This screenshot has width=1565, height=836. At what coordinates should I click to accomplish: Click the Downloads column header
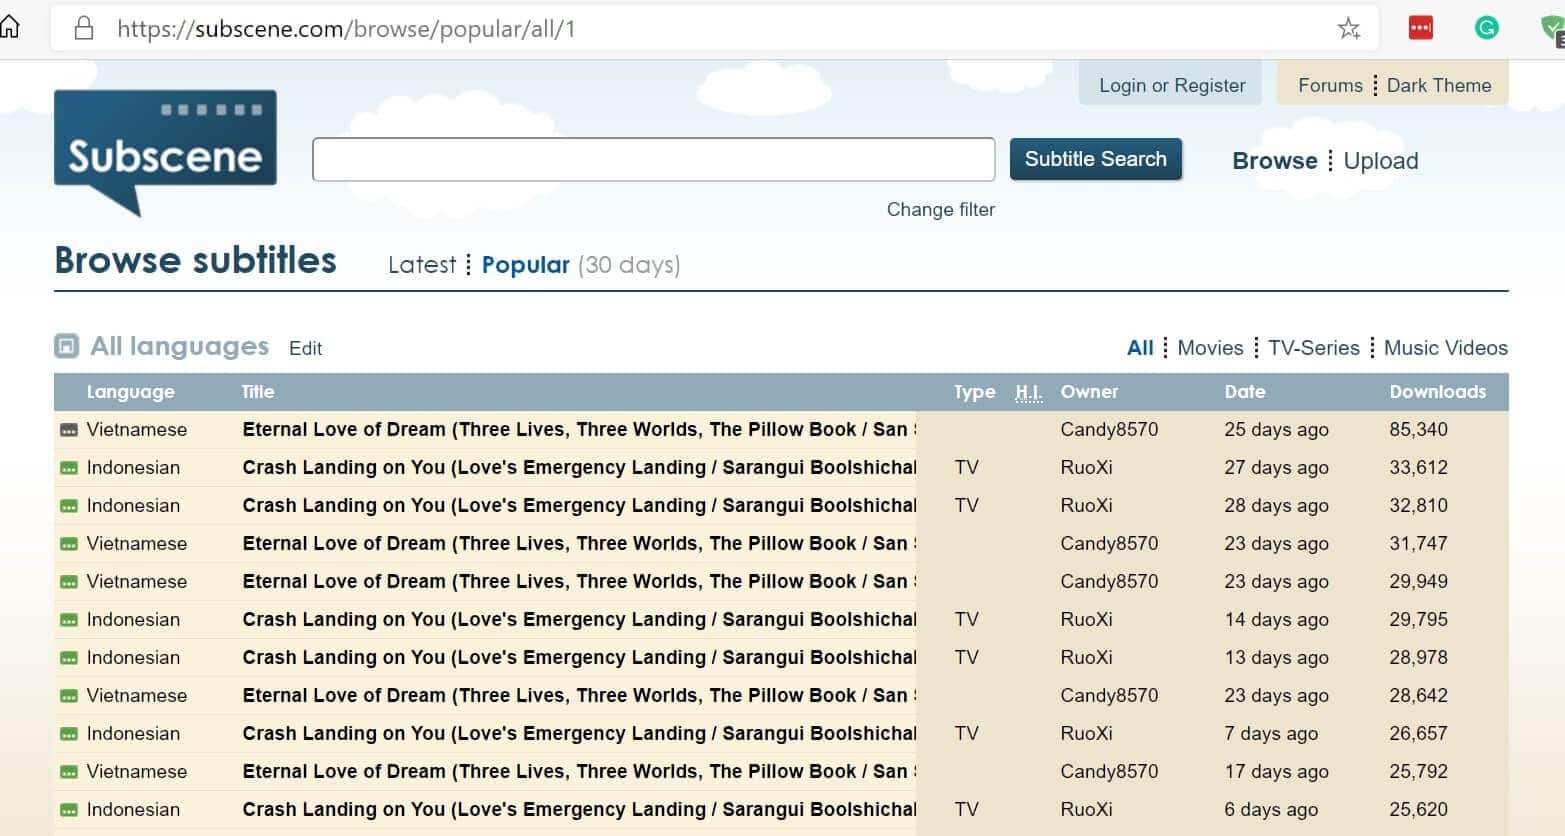click(x=1437, y=392)
